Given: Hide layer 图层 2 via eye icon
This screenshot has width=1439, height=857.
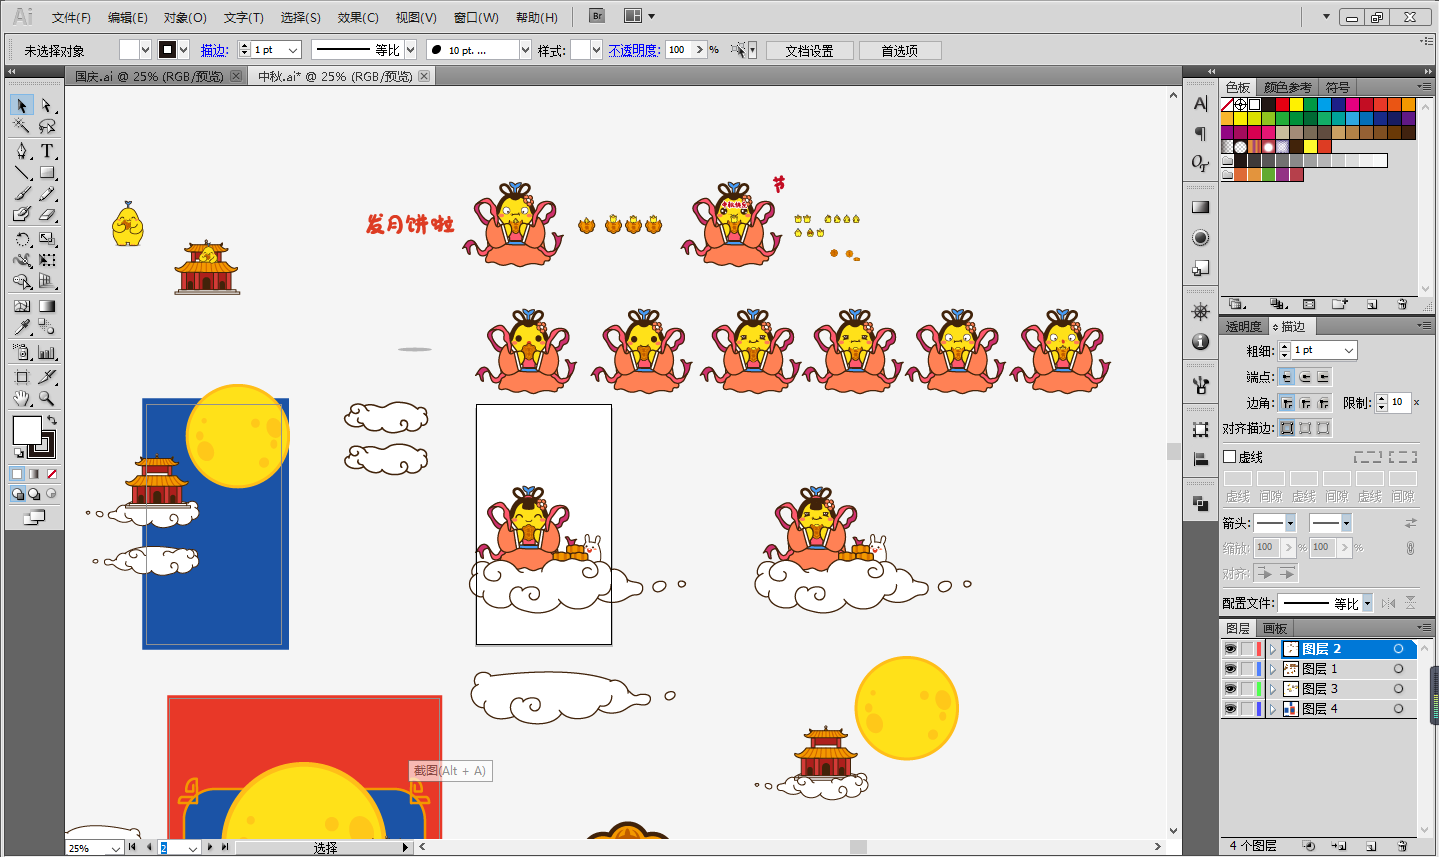Looking at the screenshot, I should [1230, 649].
